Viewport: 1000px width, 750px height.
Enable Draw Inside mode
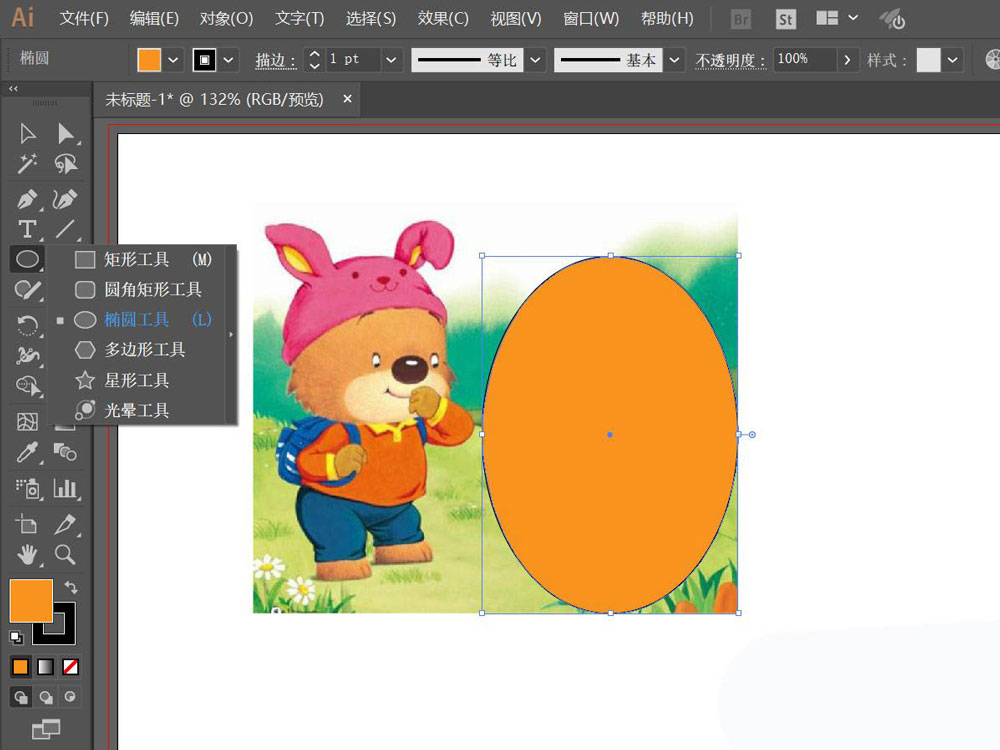[70, 697]
